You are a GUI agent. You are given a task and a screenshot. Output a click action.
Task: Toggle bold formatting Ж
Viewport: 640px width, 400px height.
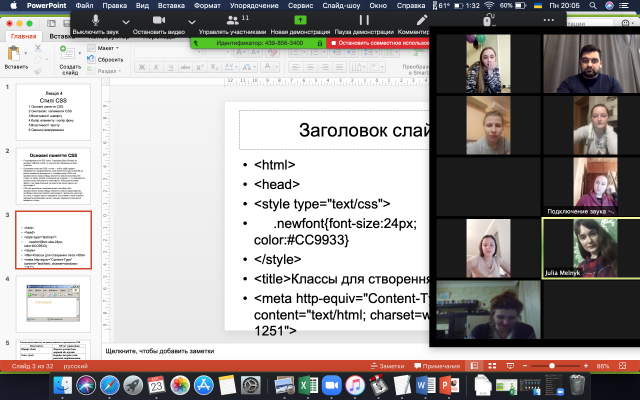coord(142,67)
